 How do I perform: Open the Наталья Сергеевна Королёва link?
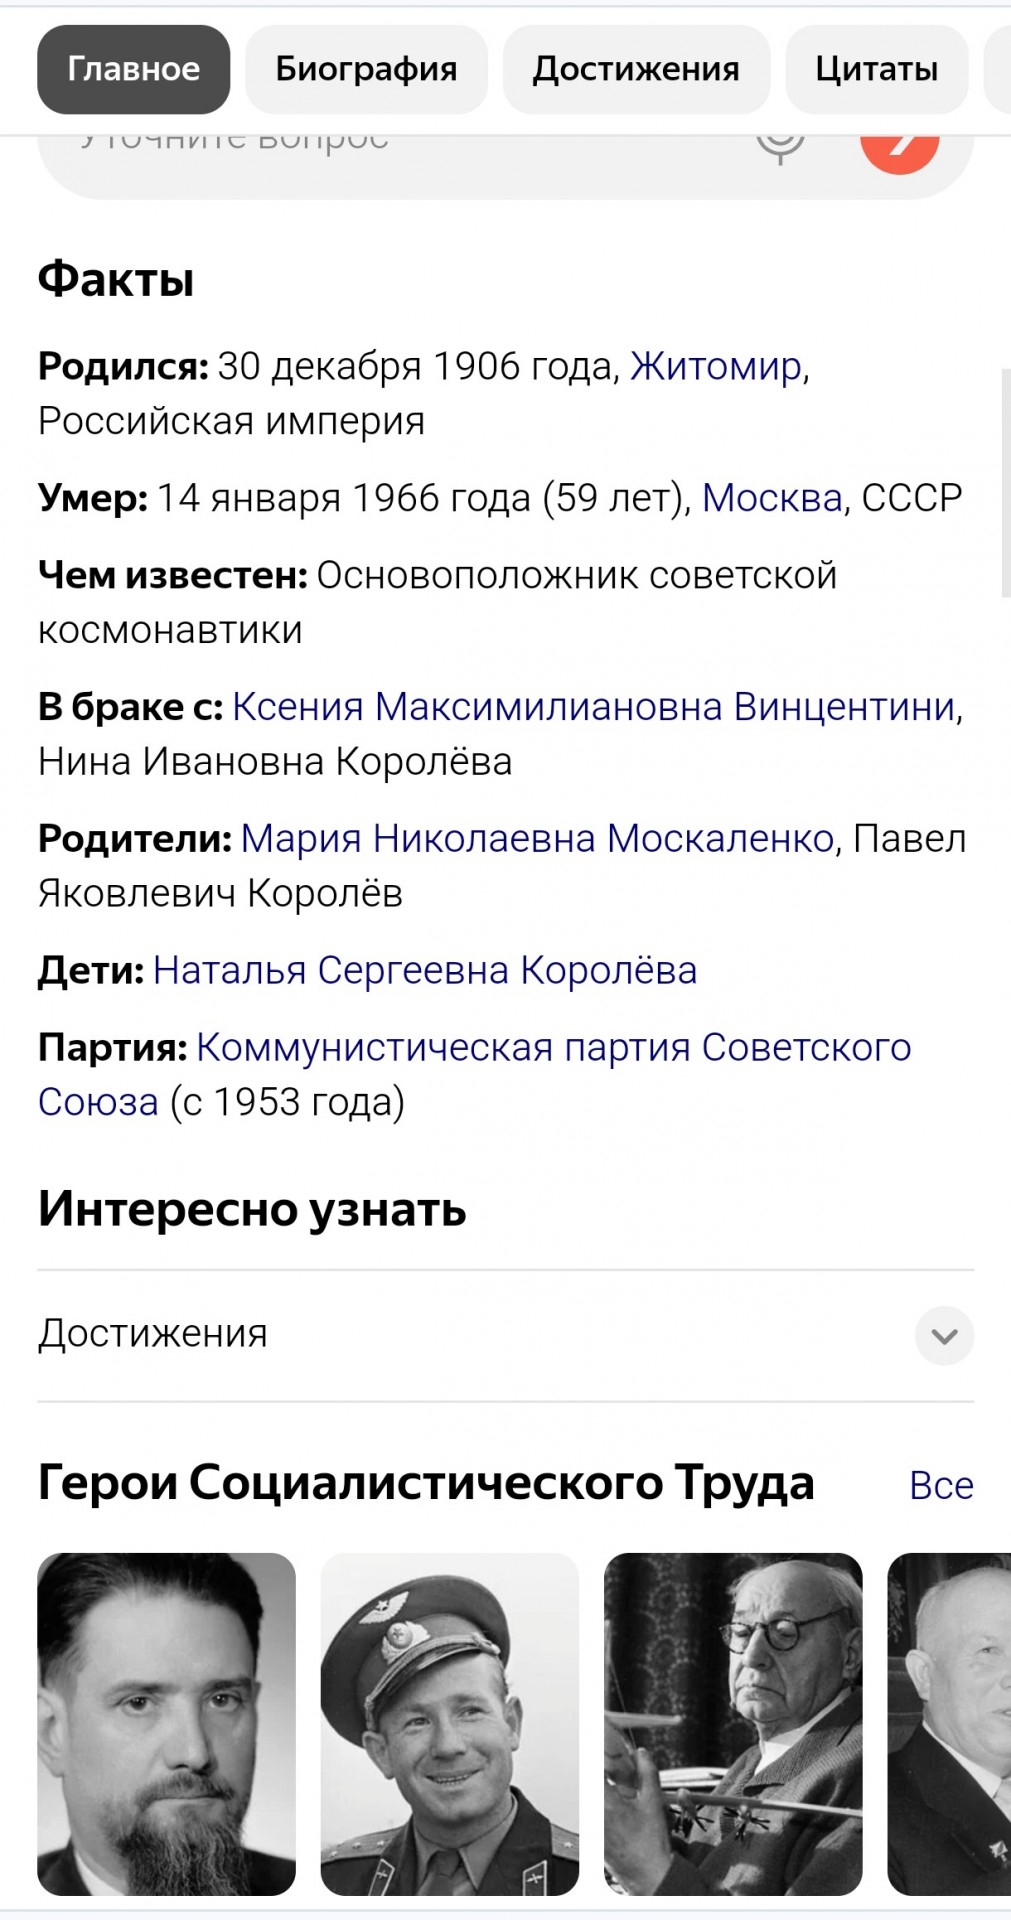425,970
